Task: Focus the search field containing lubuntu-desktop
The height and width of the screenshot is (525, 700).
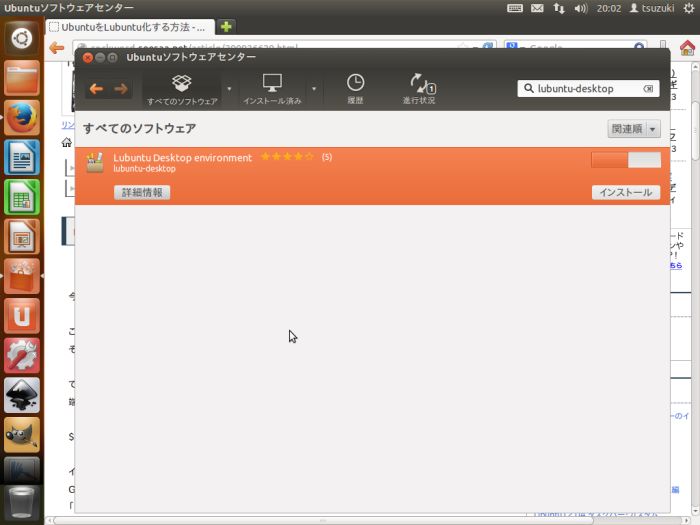Action: [x=585, y=89]
